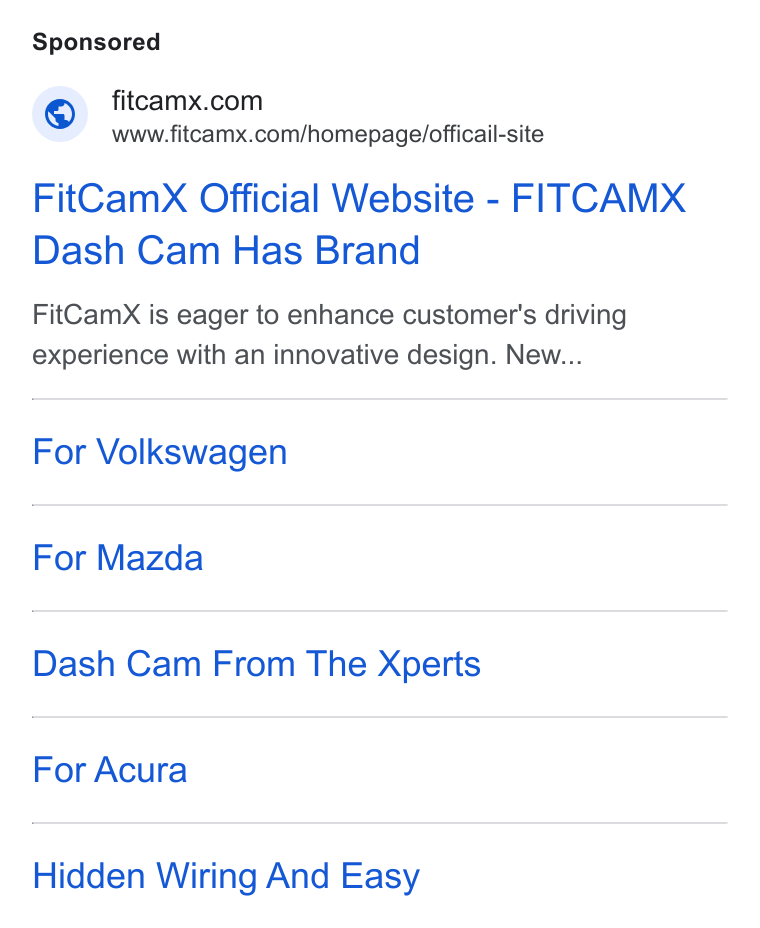Select the fitcamx.com site name
The image size is (760, 928).
187,101
